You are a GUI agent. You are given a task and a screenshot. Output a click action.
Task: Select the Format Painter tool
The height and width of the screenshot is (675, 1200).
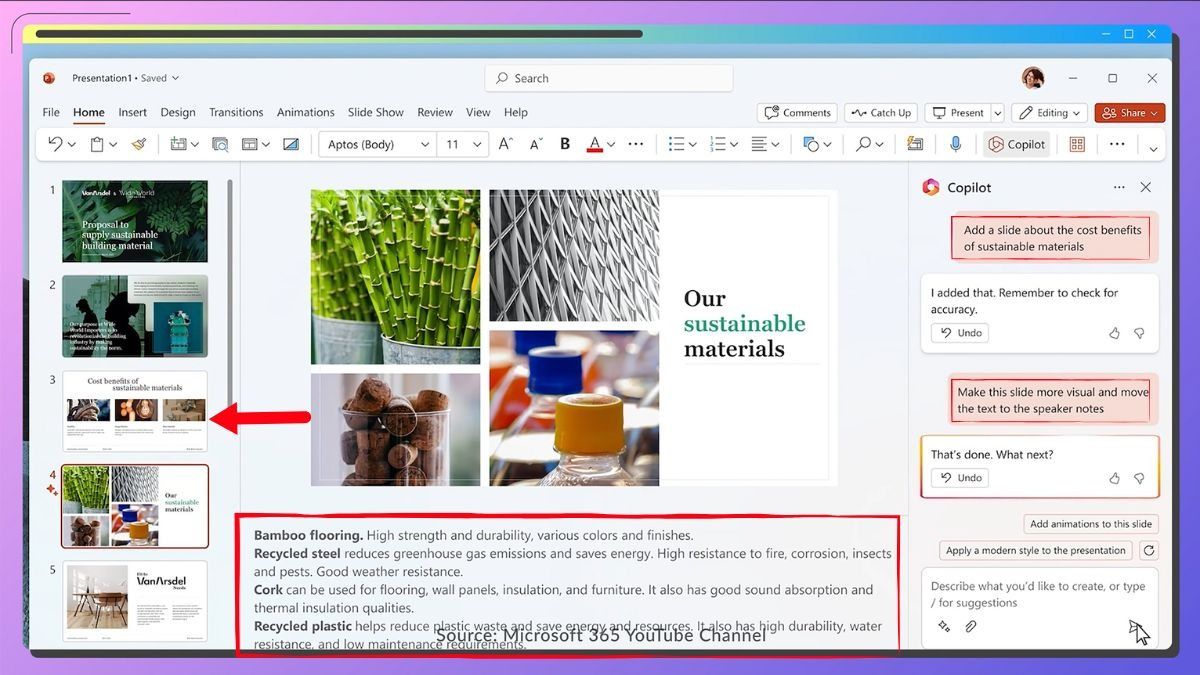(x=140, y=144)
